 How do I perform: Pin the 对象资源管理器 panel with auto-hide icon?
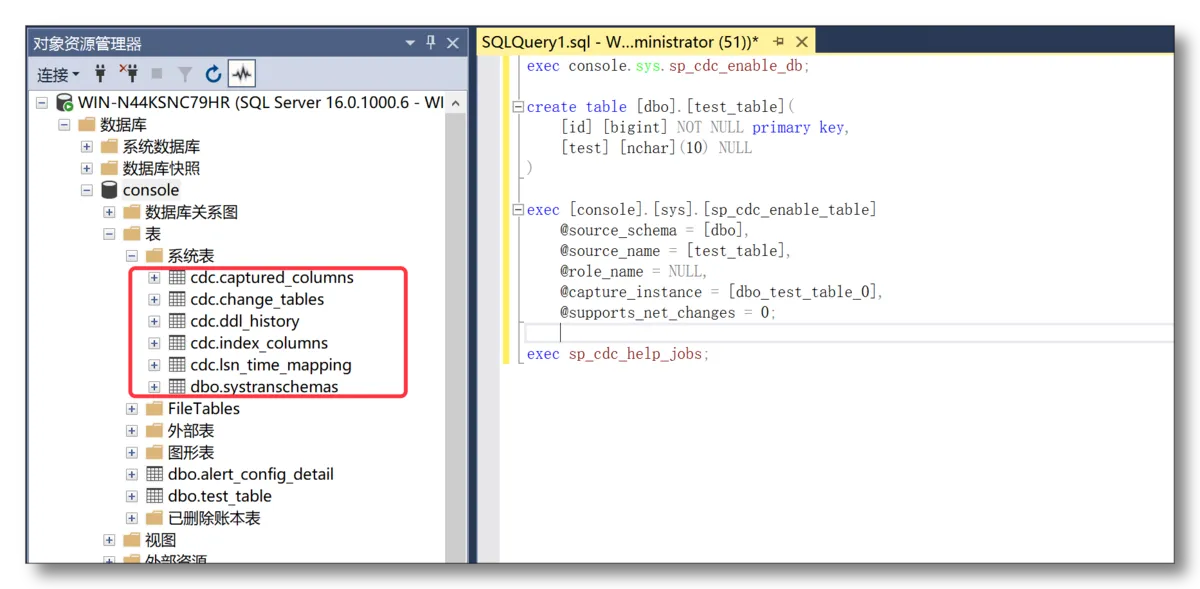click(x=431, y=43)
